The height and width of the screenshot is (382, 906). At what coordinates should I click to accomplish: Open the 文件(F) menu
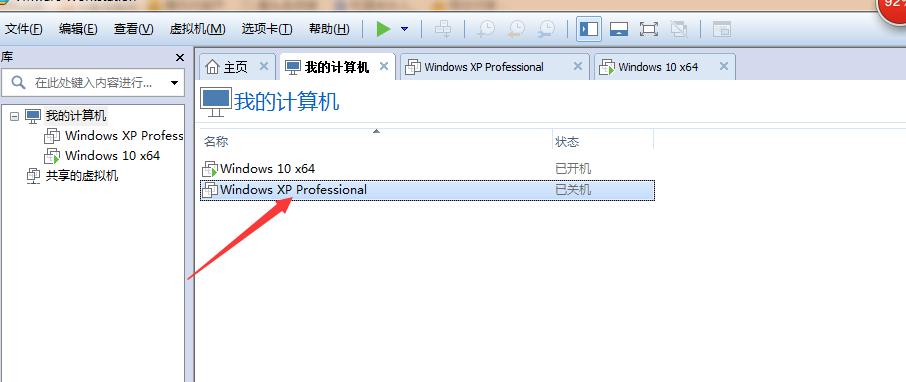(24, 29)
